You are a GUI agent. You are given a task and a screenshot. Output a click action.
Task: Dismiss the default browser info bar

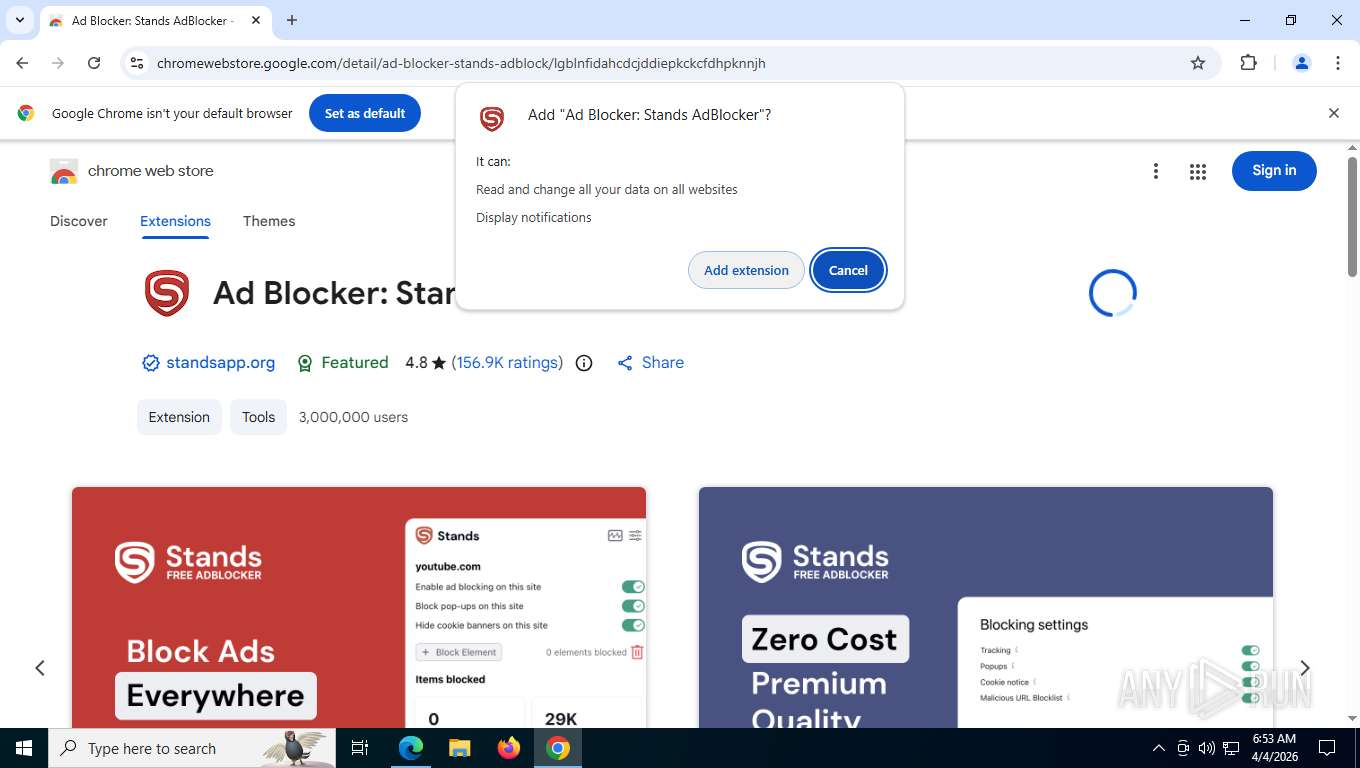[x=1333, y=113]
